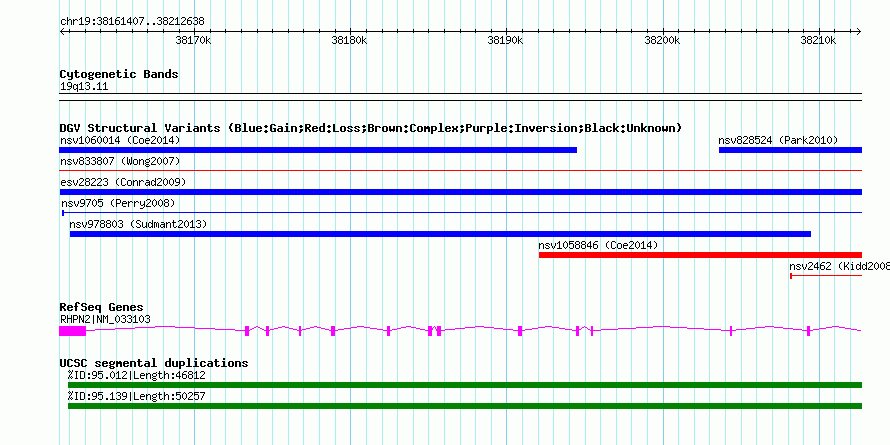Click the 38190k ruler tick label
Viewport: 890px width, 445px height.
(506, 41)
